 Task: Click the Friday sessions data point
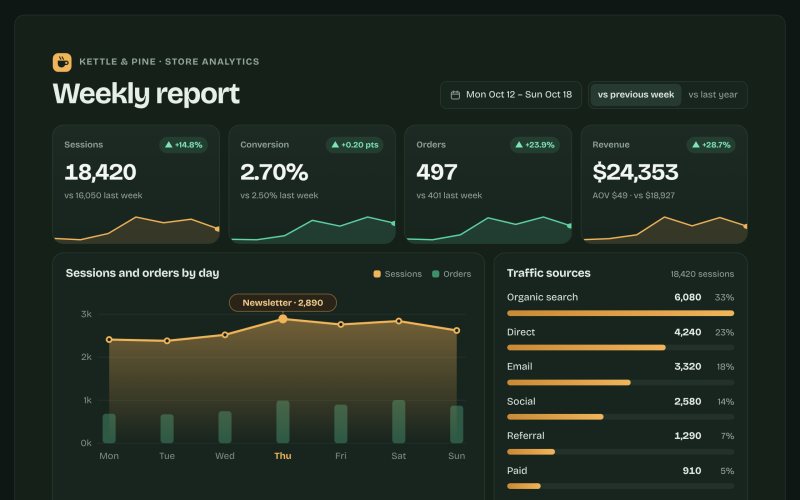pyautogui.click(x=341, y=324)
